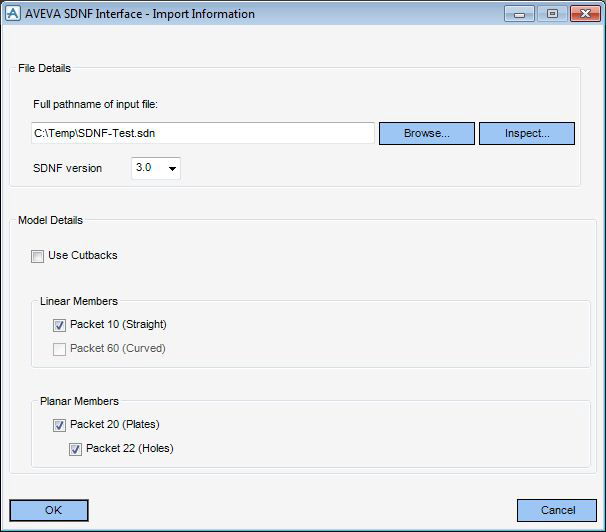Uncheck Packet 22 (Holes) checkbox
The width and height of the screenshot is (606, 532).
75,449
